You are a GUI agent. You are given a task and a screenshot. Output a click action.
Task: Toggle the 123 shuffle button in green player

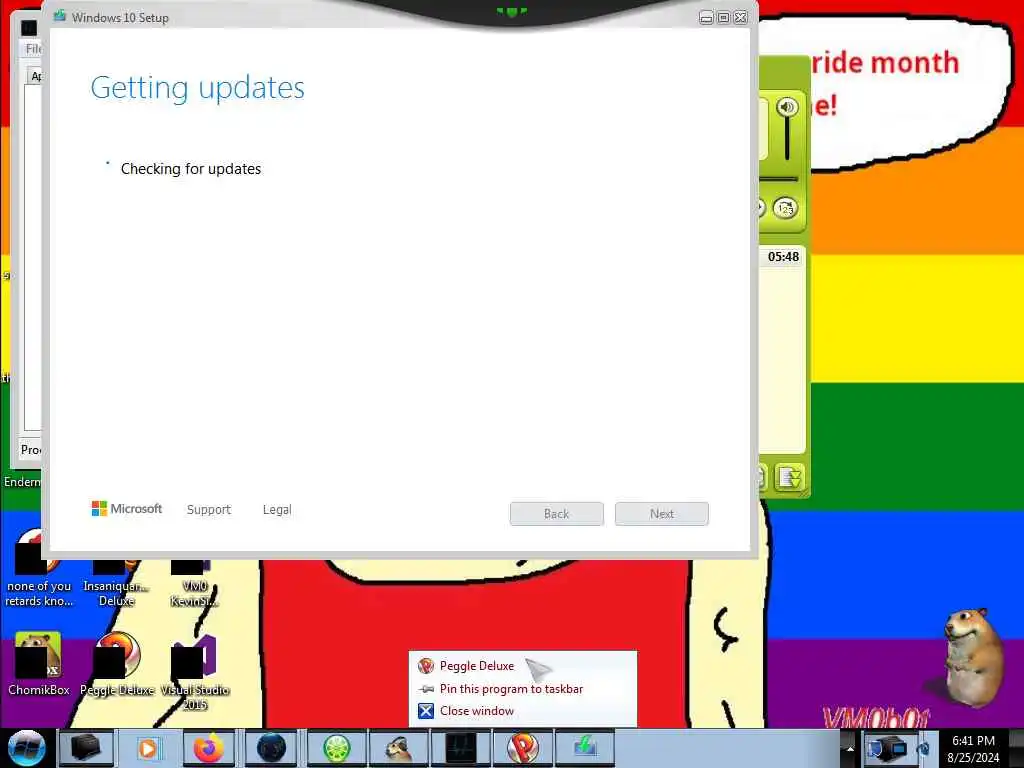tap(786, 208)
